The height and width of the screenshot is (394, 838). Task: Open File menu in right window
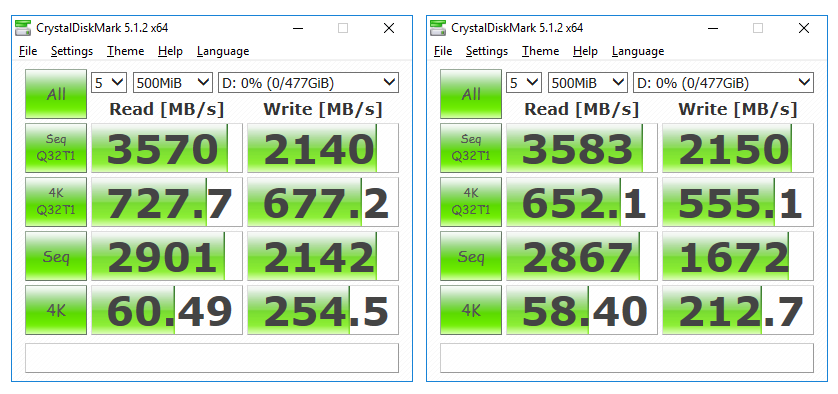click(x=443, y=51)
